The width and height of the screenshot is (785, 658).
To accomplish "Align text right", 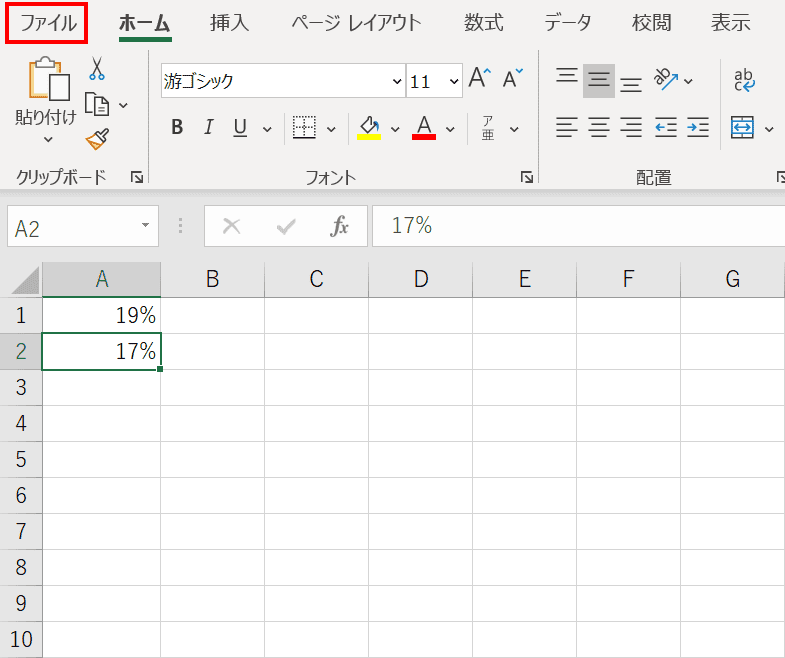I will pyautogui.click(x=631, y=127).
